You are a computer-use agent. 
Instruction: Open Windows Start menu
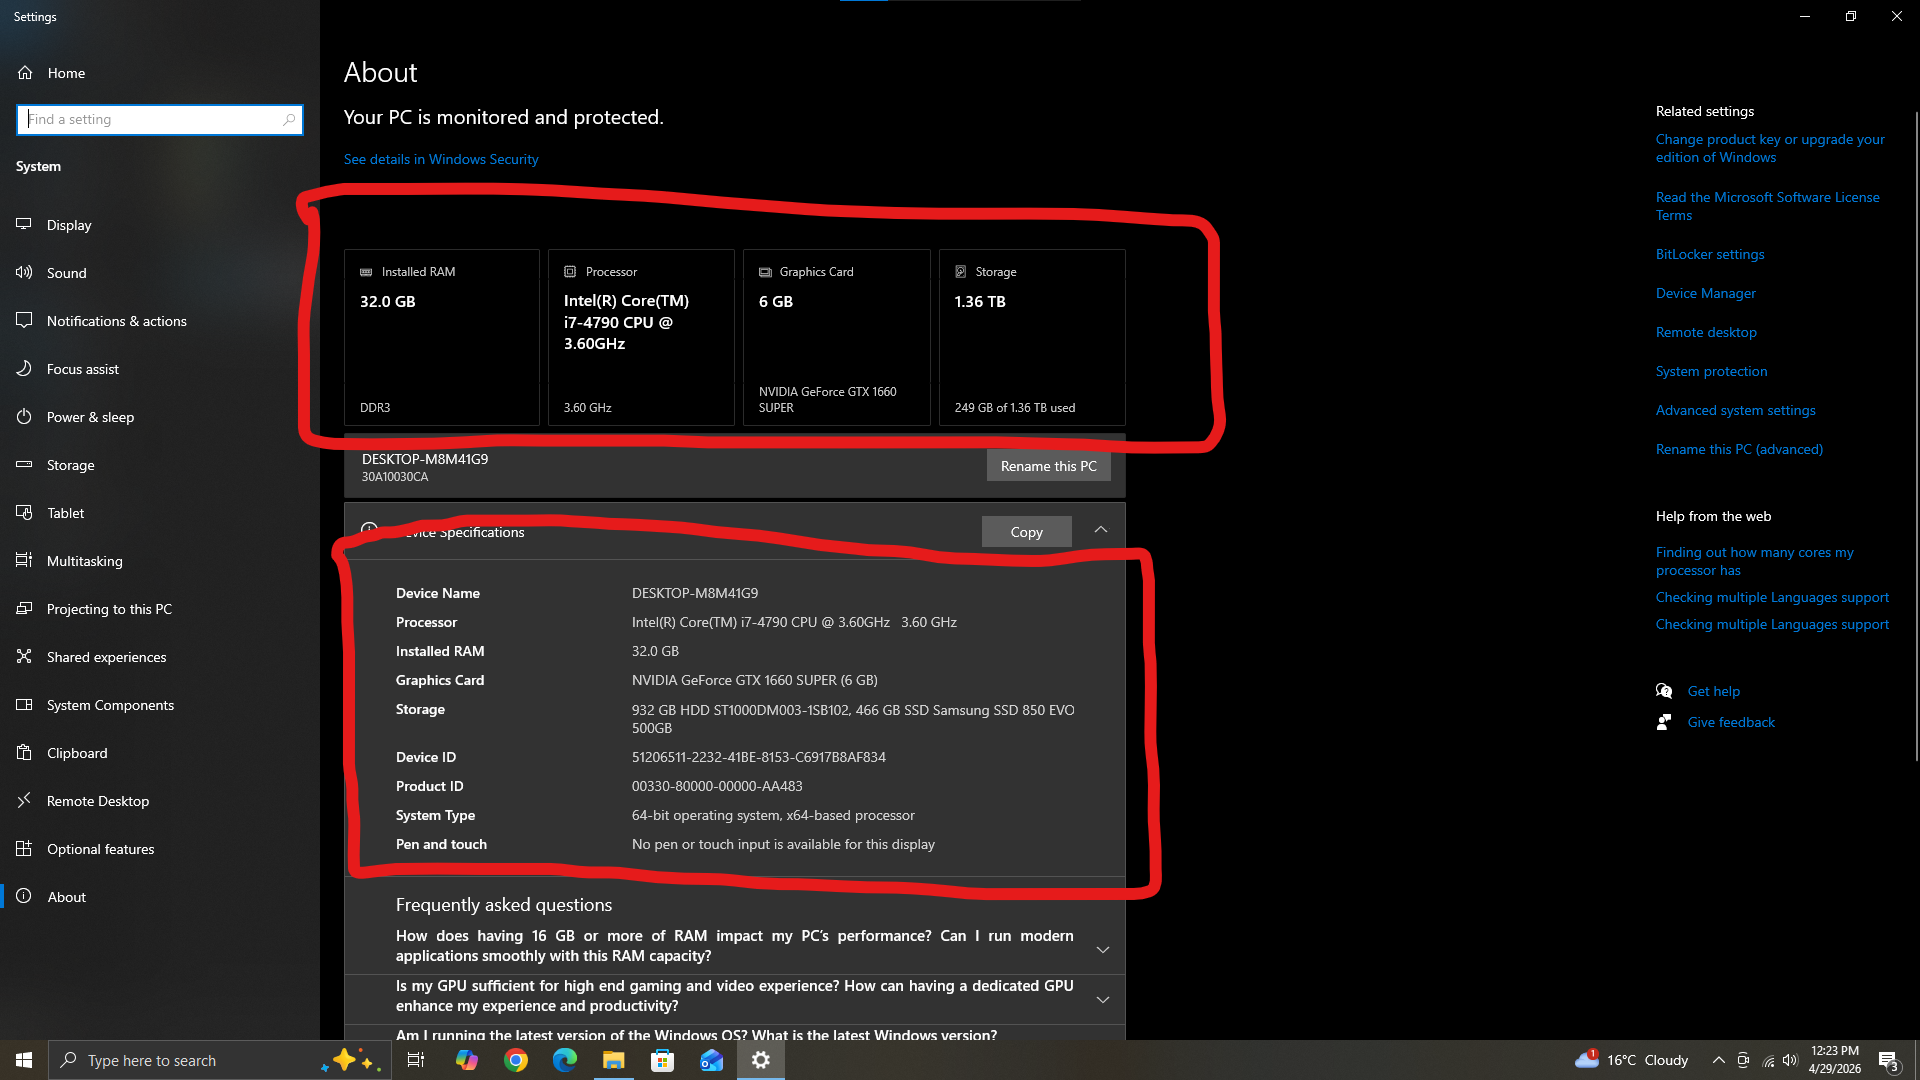click(x=24, y=1060)
